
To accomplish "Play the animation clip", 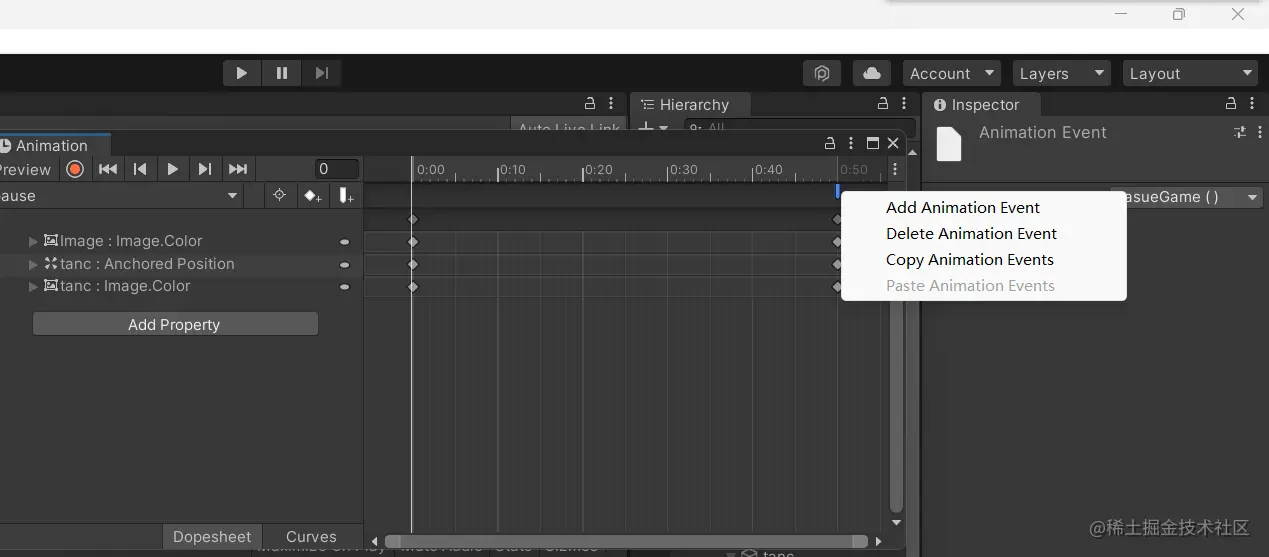I will click(x=172, y=169).
